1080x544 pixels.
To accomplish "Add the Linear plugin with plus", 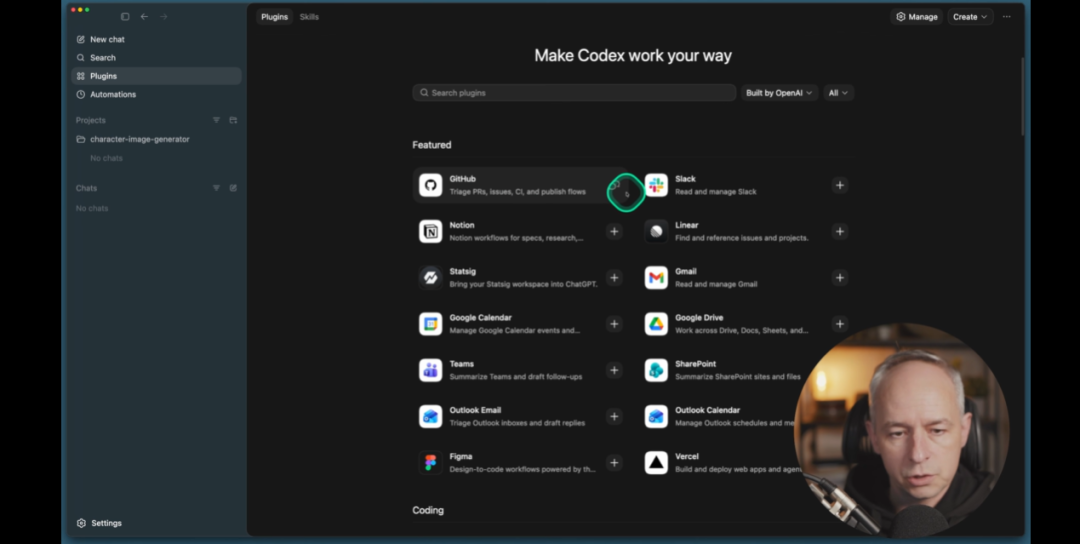I will (840, 231).
